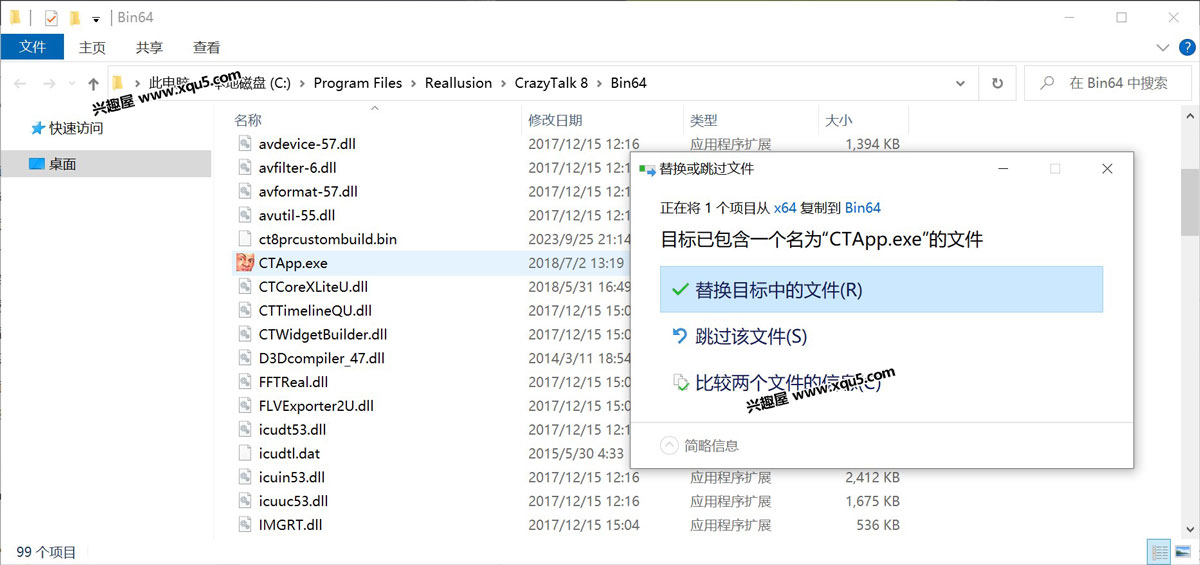Click the 2,412 KB size cell
This screenshot has width=1200, height=565.
(872, 478)
